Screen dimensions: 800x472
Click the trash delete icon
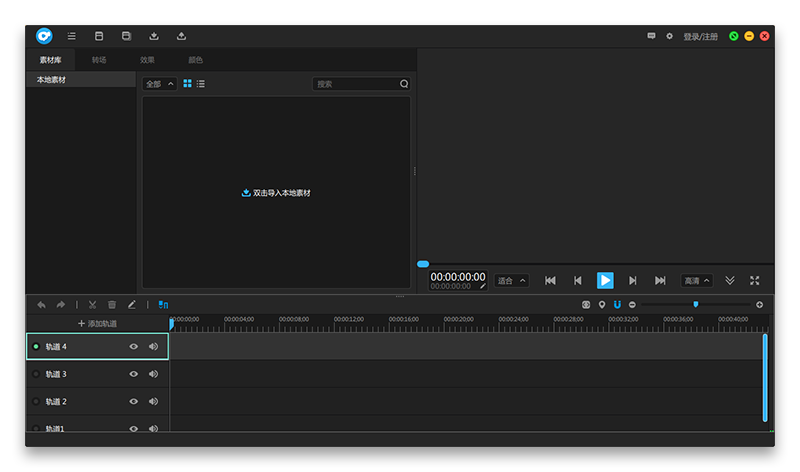[x=112, y=305]
